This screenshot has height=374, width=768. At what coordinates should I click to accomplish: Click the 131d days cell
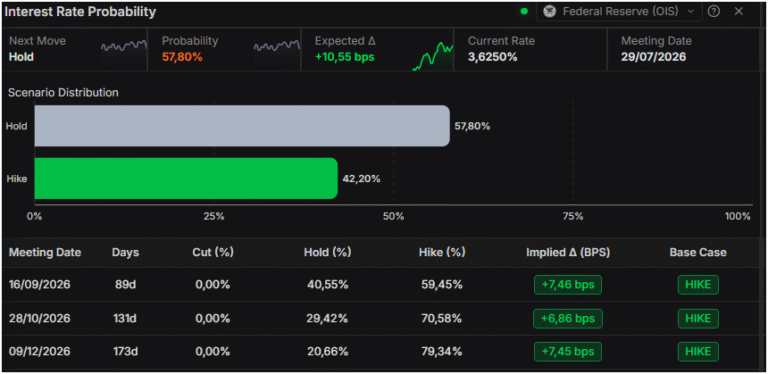(x=125, y=319)
